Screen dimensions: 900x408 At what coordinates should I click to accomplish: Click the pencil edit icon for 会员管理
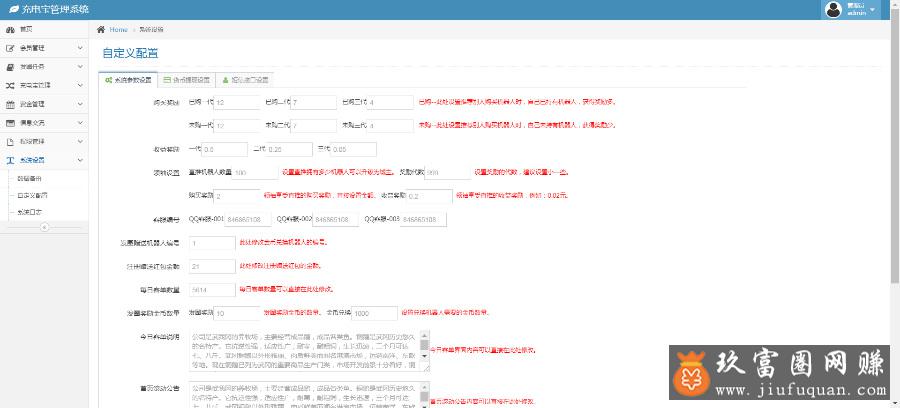click(x=10, y=47)
